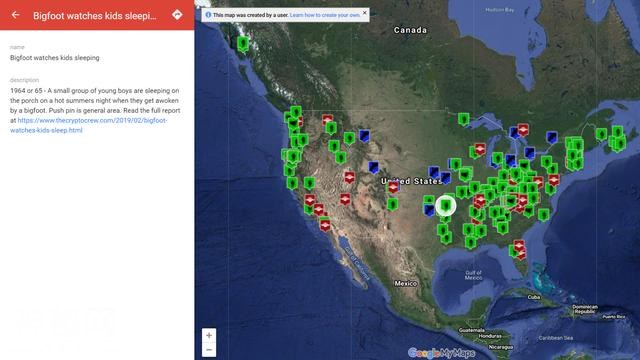Select the red pin in Wisconsin
640x360 pixels.
pyautogui.click(x=480, y=149)
